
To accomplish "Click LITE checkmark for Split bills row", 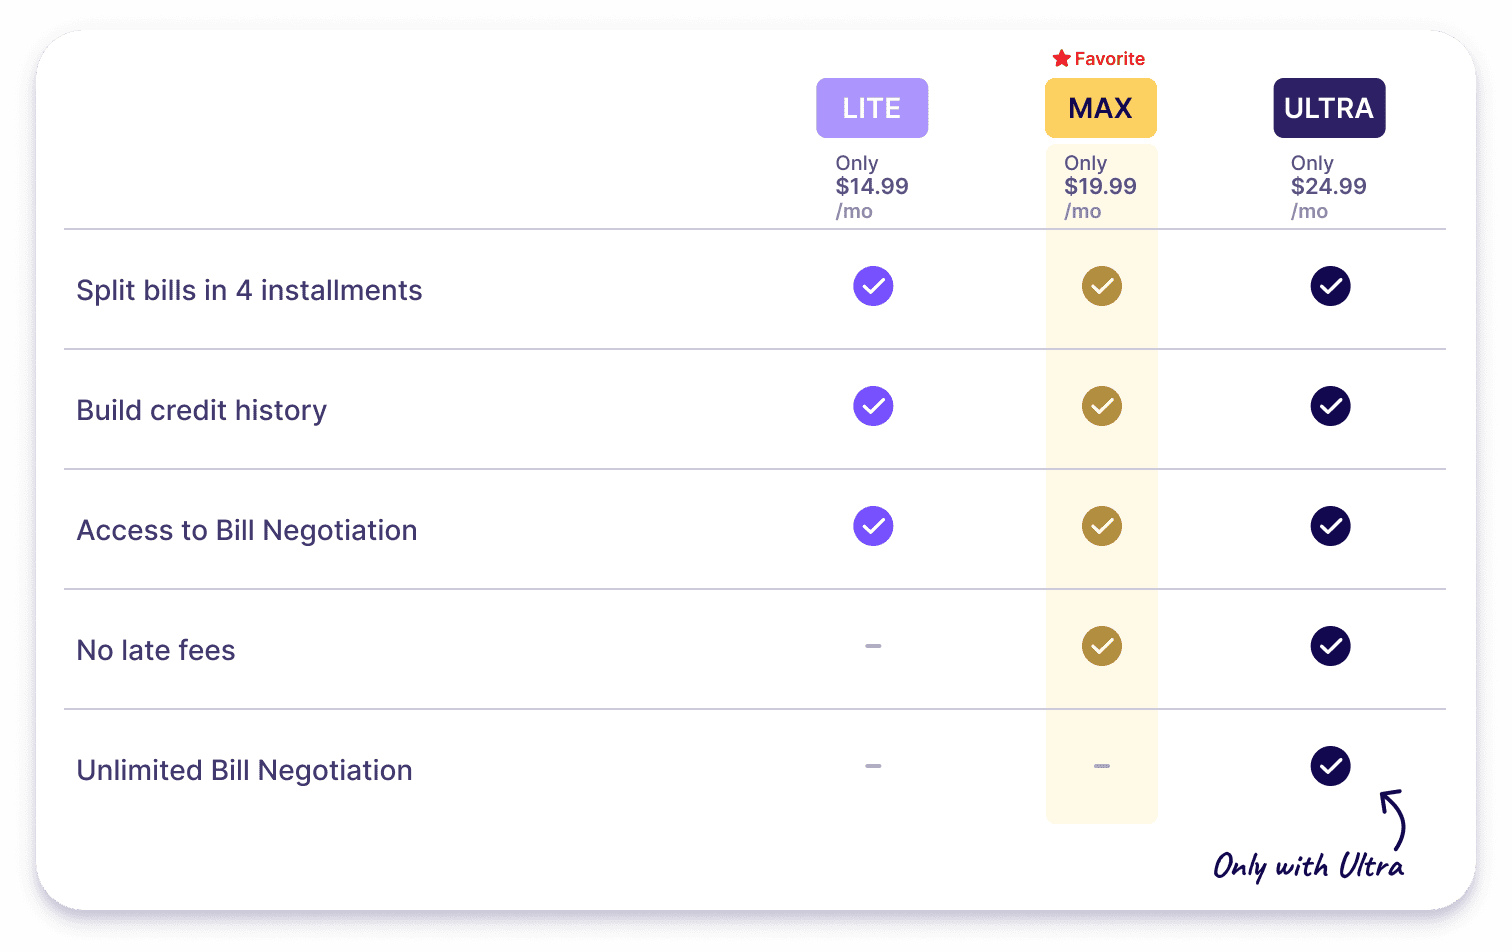I will click(873, 286).
